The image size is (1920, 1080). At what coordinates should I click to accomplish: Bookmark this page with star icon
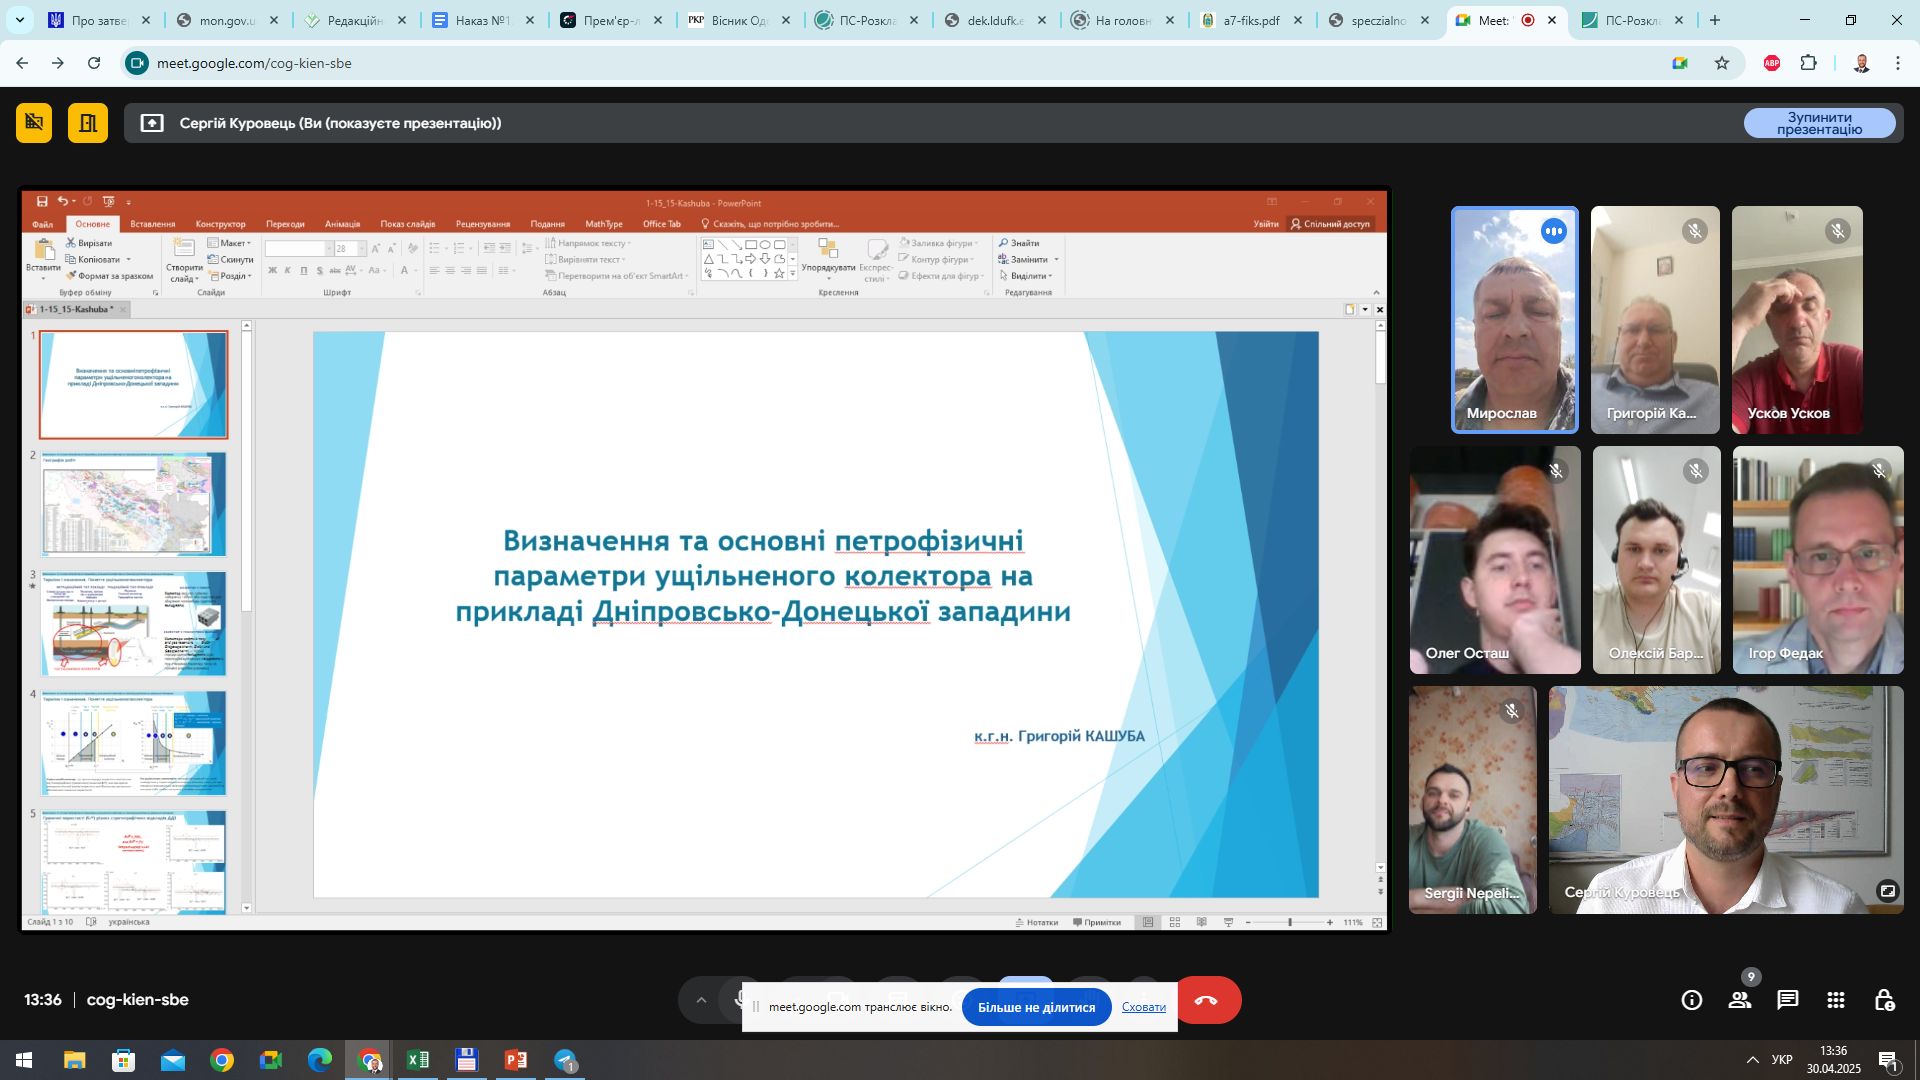pos(1722,63)
